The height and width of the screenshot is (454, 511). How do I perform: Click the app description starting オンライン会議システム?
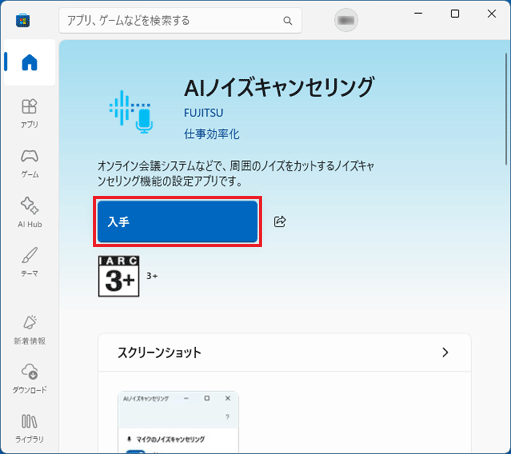(236, 173)
